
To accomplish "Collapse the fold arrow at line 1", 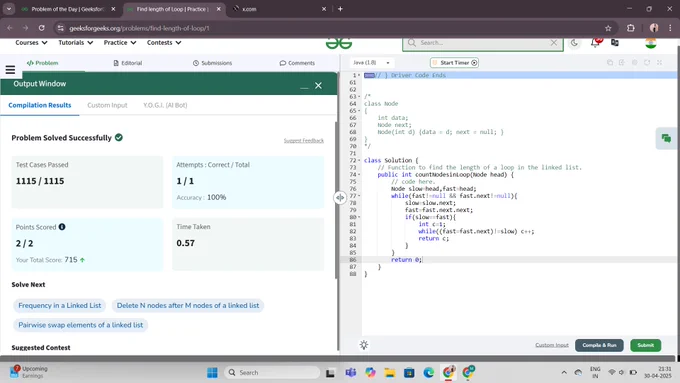I will coord(359,75).
